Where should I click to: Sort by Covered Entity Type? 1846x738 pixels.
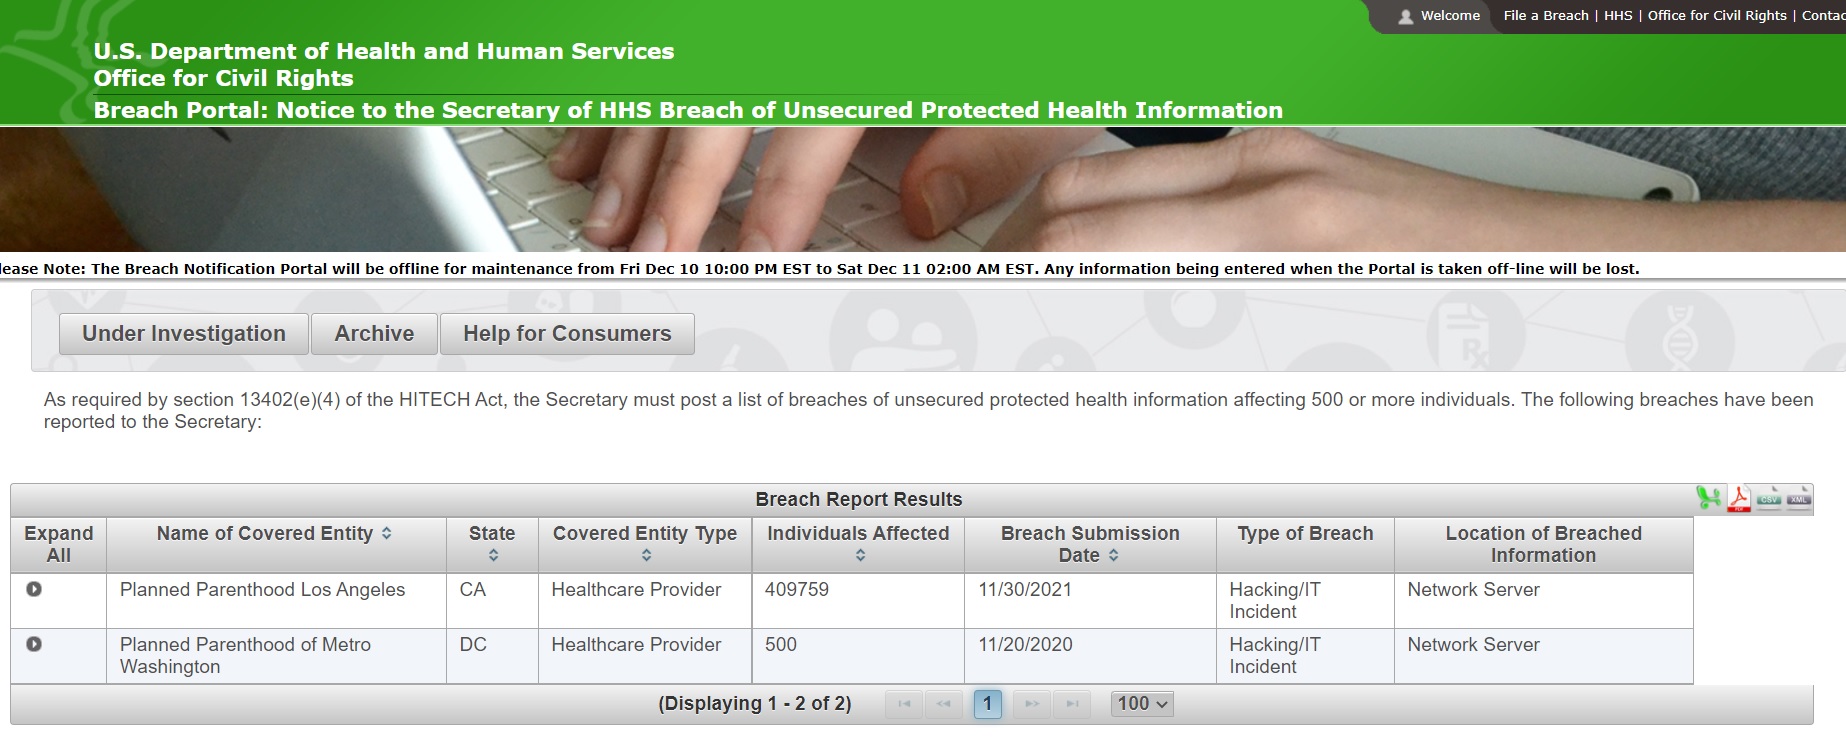coord(646,556)
